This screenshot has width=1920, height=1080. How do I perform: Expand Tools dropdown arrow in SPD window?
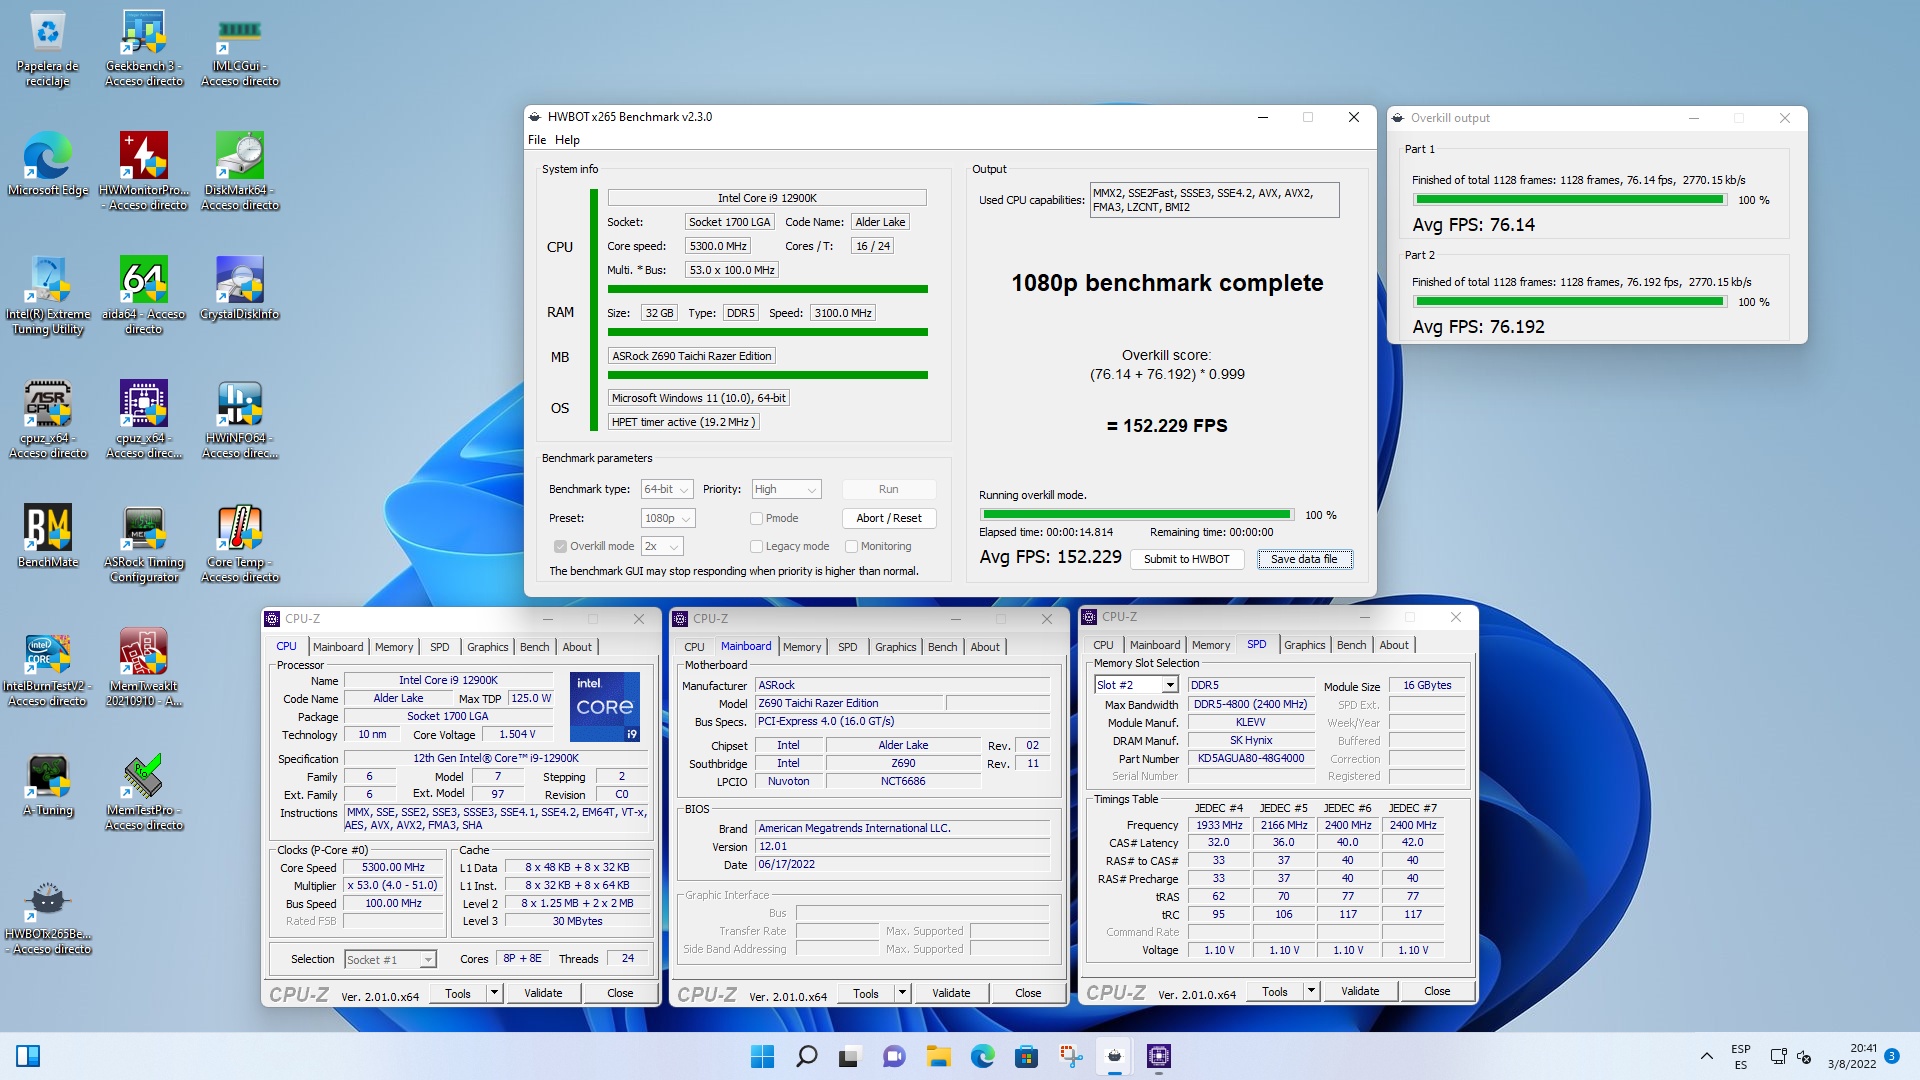pyautogui.click(x=1311, y=991)
